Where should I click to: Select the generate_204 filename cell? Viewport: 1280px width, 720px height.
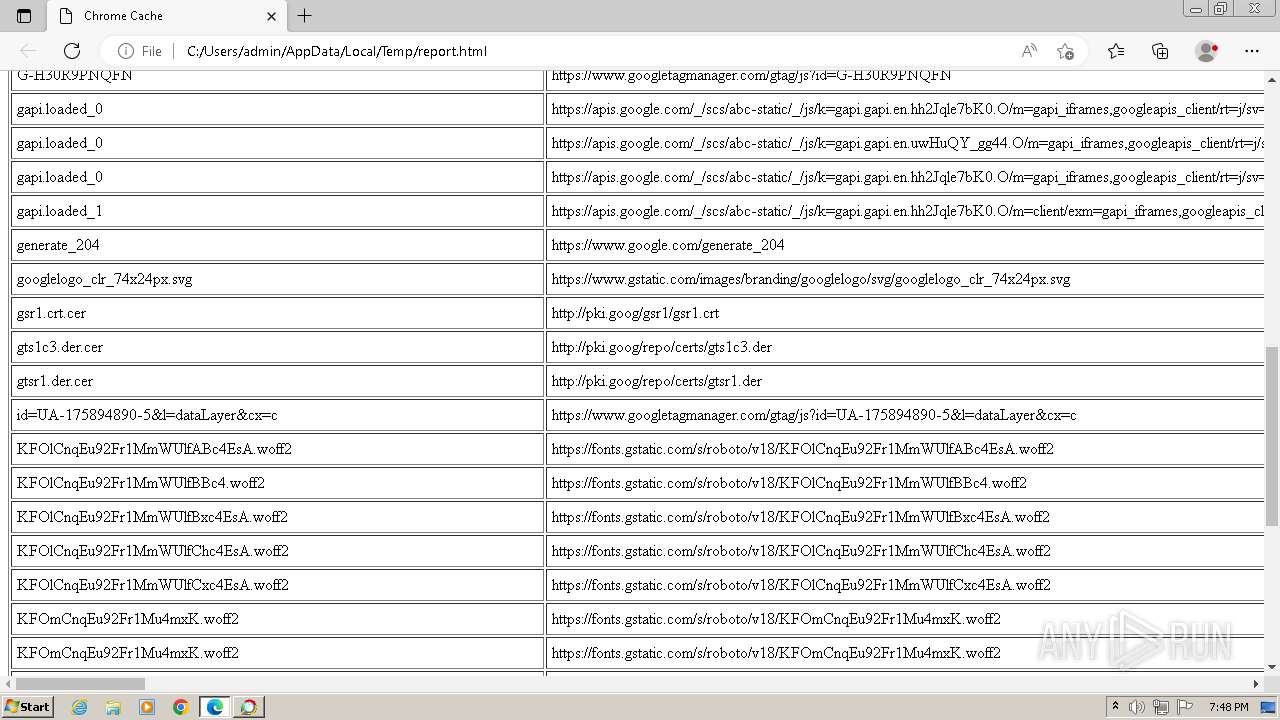pyautogui.click(x=277, y=245)
